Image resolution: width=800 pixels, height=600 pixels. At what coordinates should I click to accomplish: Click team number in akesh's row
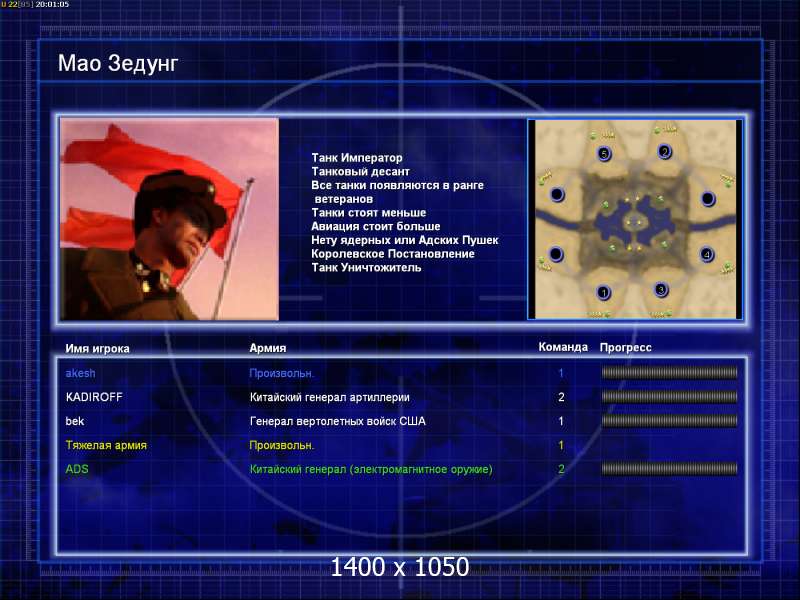561,373
